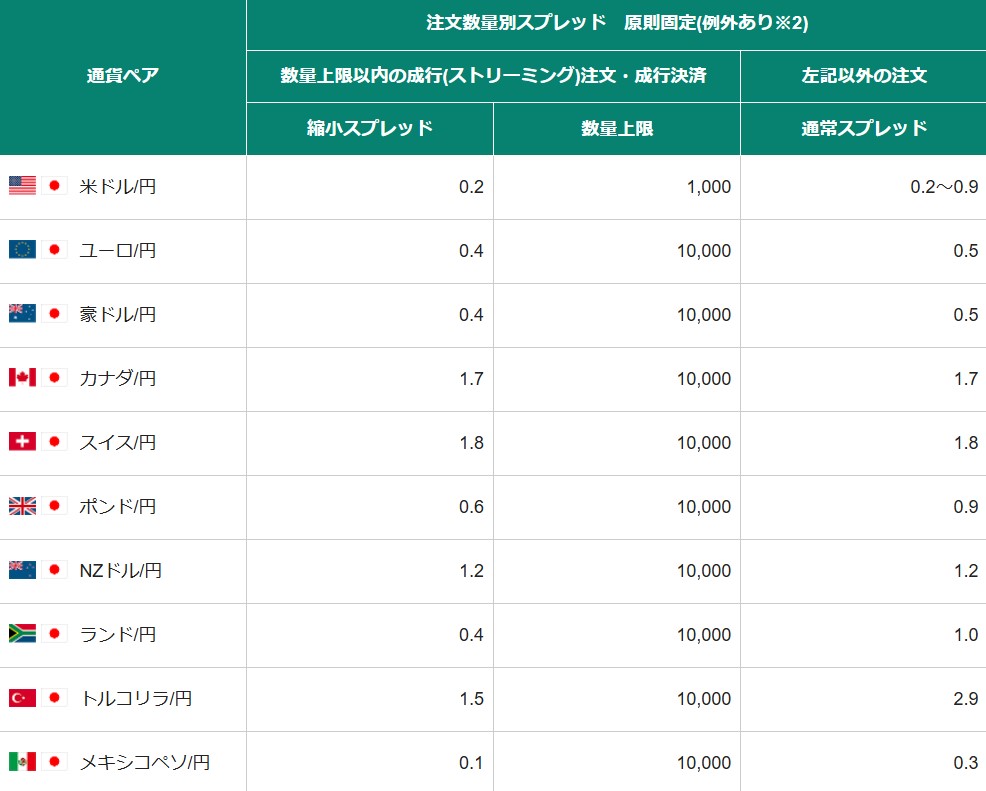Click the Australian flag in the 豪ドル/円 row
Screen dimensions: 986x791
(23, 313)
